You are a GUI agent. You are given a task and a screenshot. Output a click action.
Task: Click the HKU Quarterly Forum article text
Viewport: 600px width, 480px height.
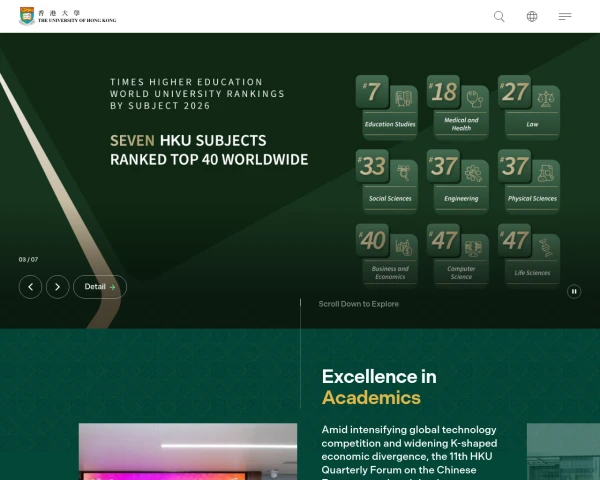[409, 452]
